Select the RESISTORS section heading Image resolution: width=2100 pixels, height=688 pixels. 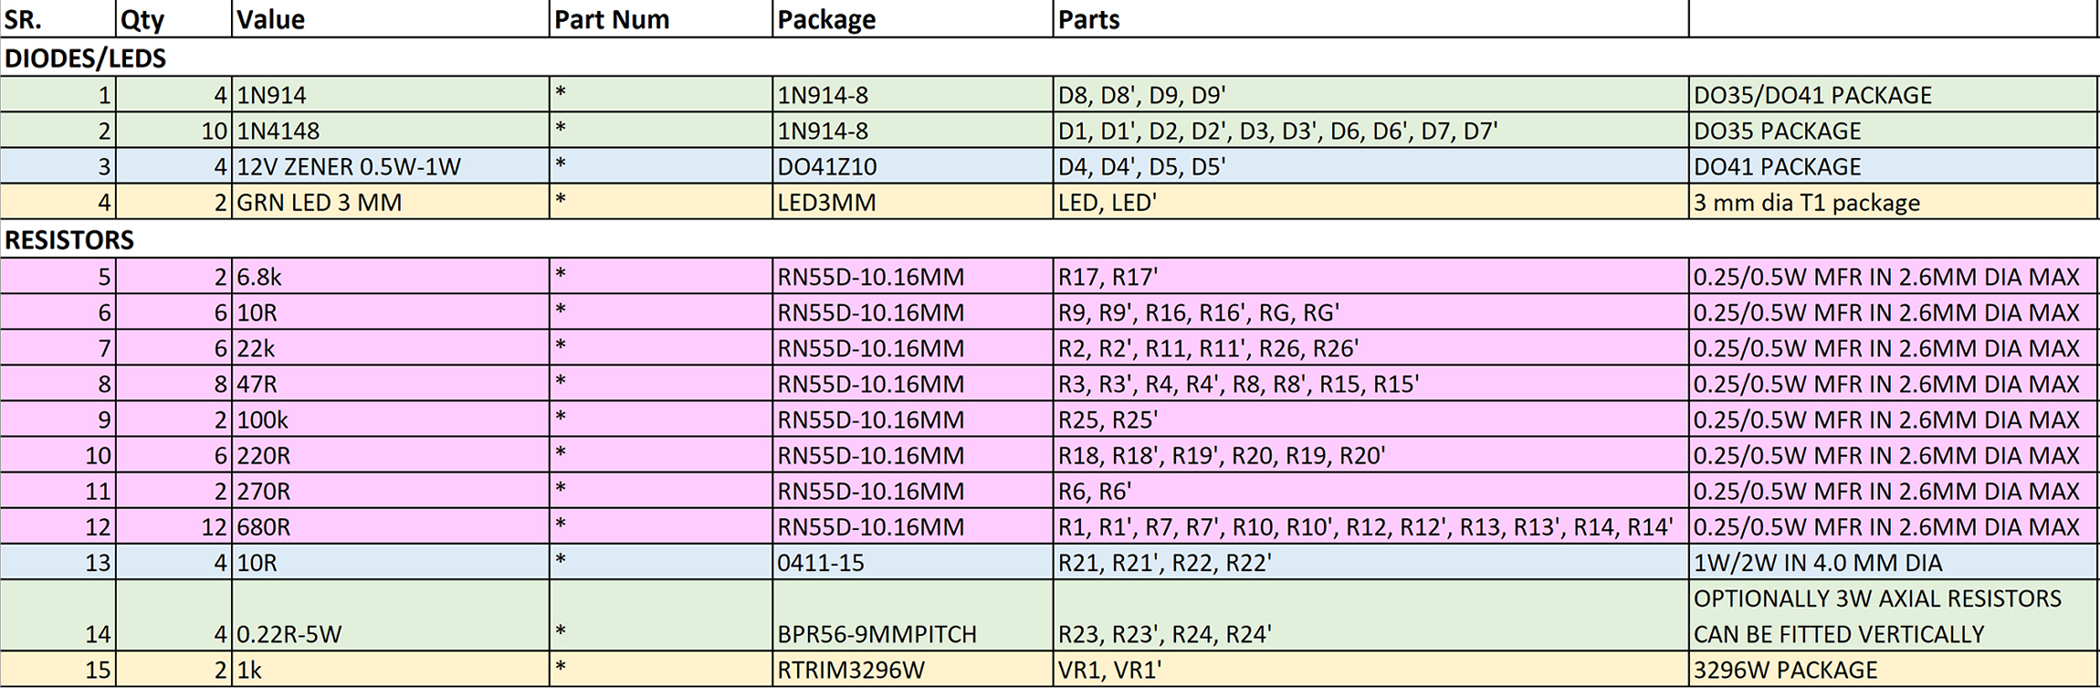click(x=69, y=240)
